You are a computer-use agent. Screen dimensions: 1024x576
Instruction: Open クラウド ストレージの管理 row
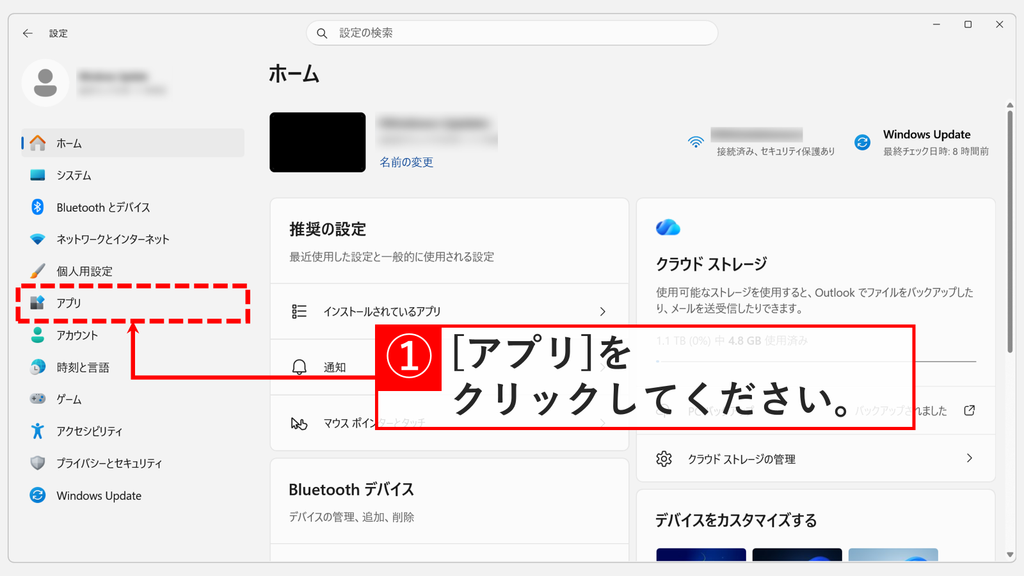tap(816, 458)
